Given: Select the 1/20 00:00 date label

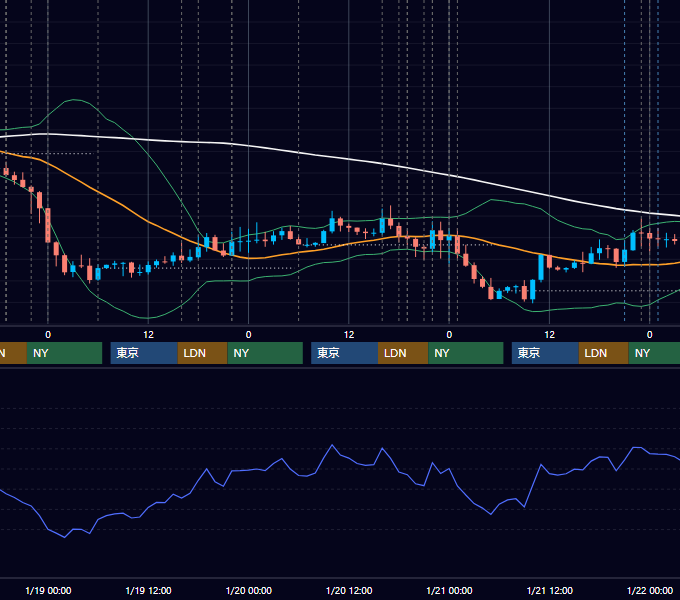Looking at the screenshot, I should pos(248,590).
